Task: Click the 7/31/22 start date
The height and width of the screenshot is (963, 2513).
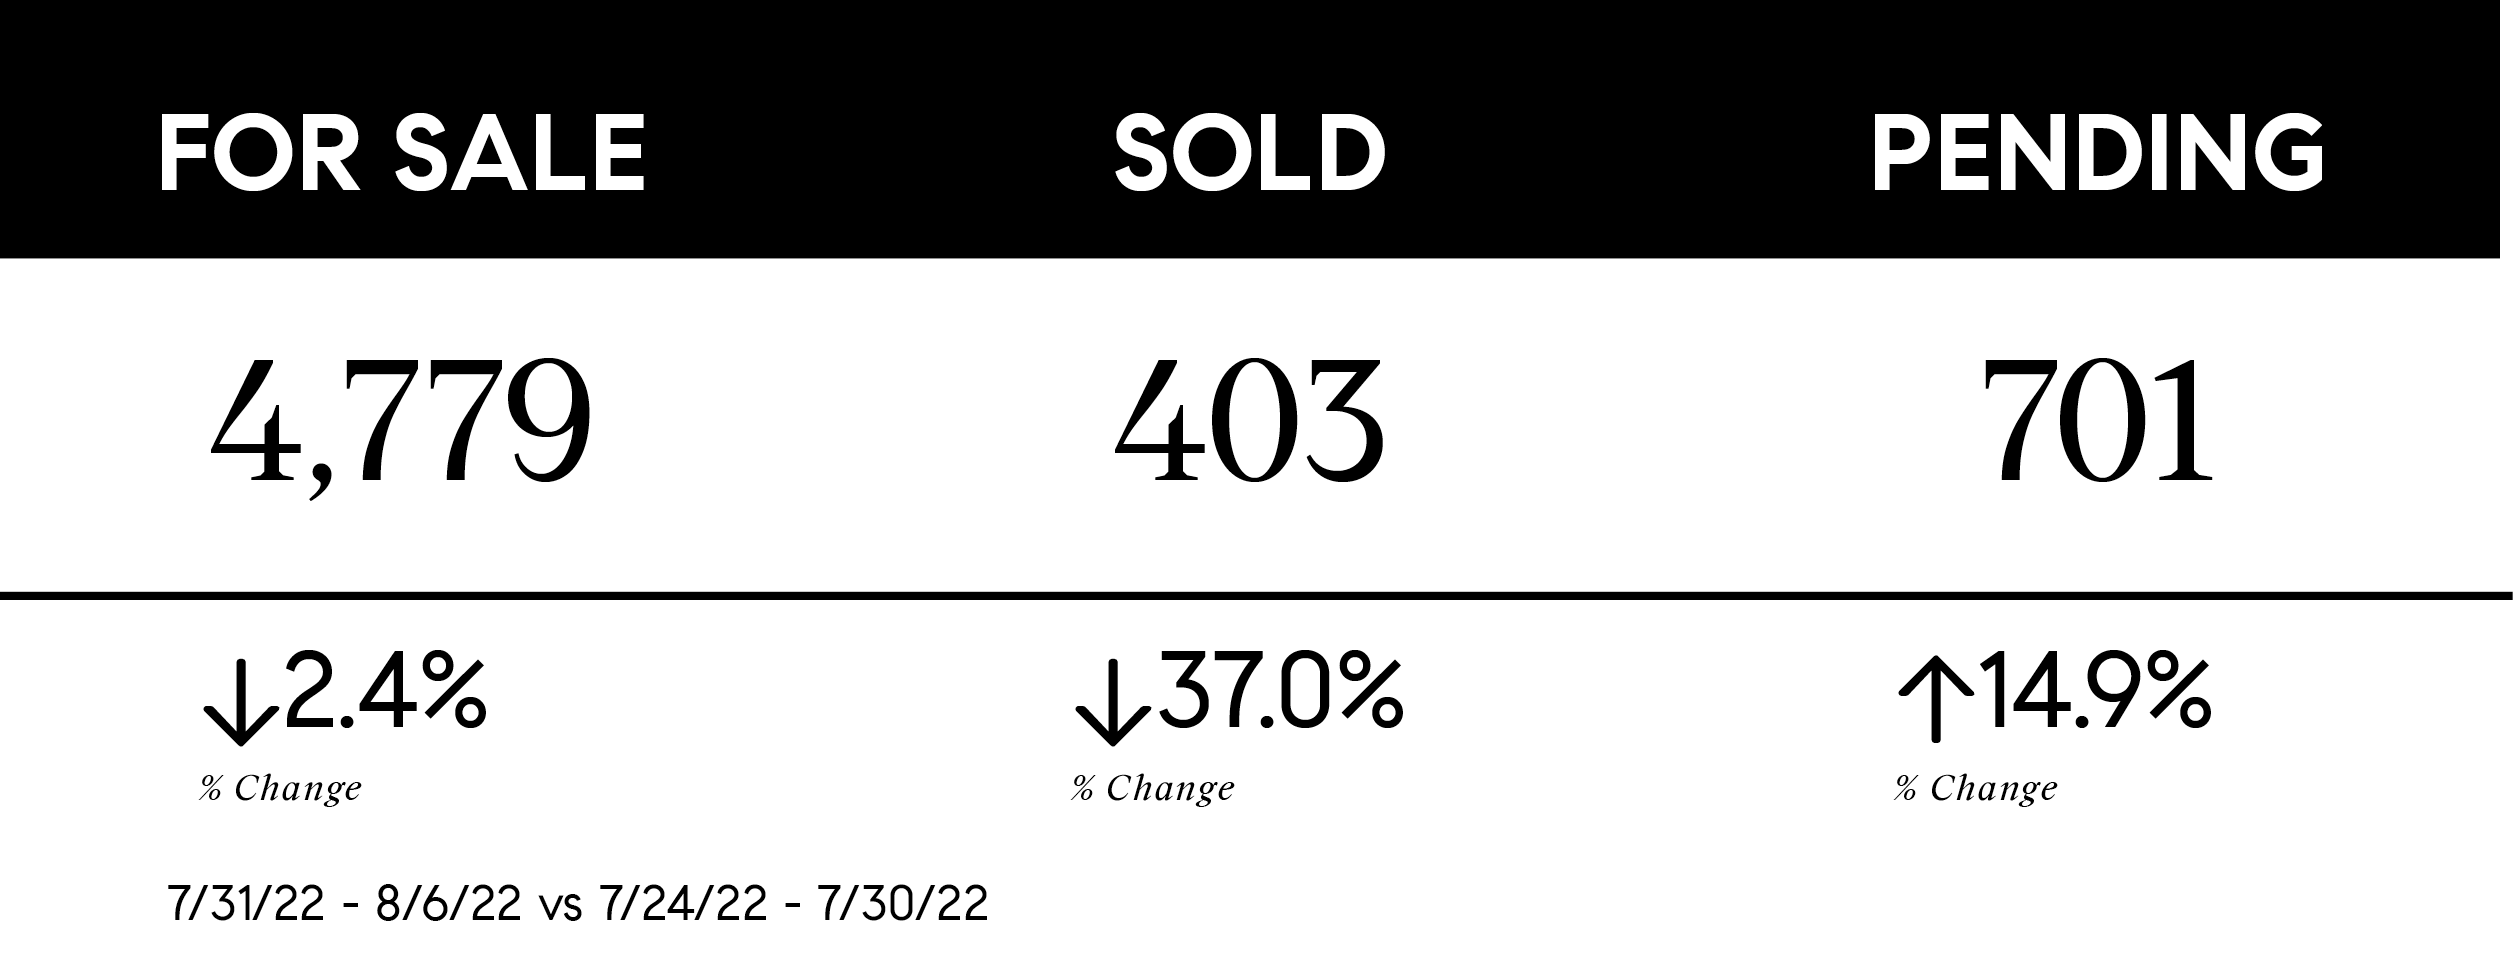Action: tap(247, 905)
